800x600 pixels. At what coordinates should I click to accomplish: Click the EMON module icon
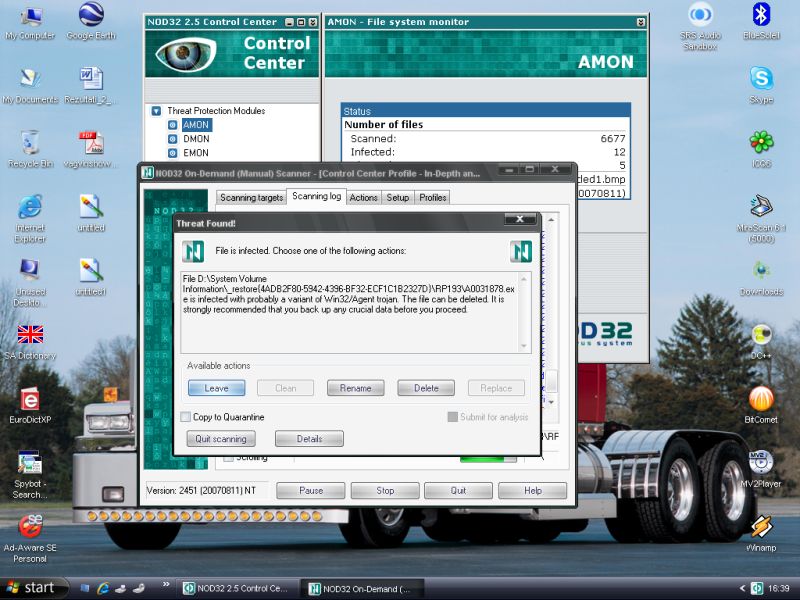[x=173, y=153]
